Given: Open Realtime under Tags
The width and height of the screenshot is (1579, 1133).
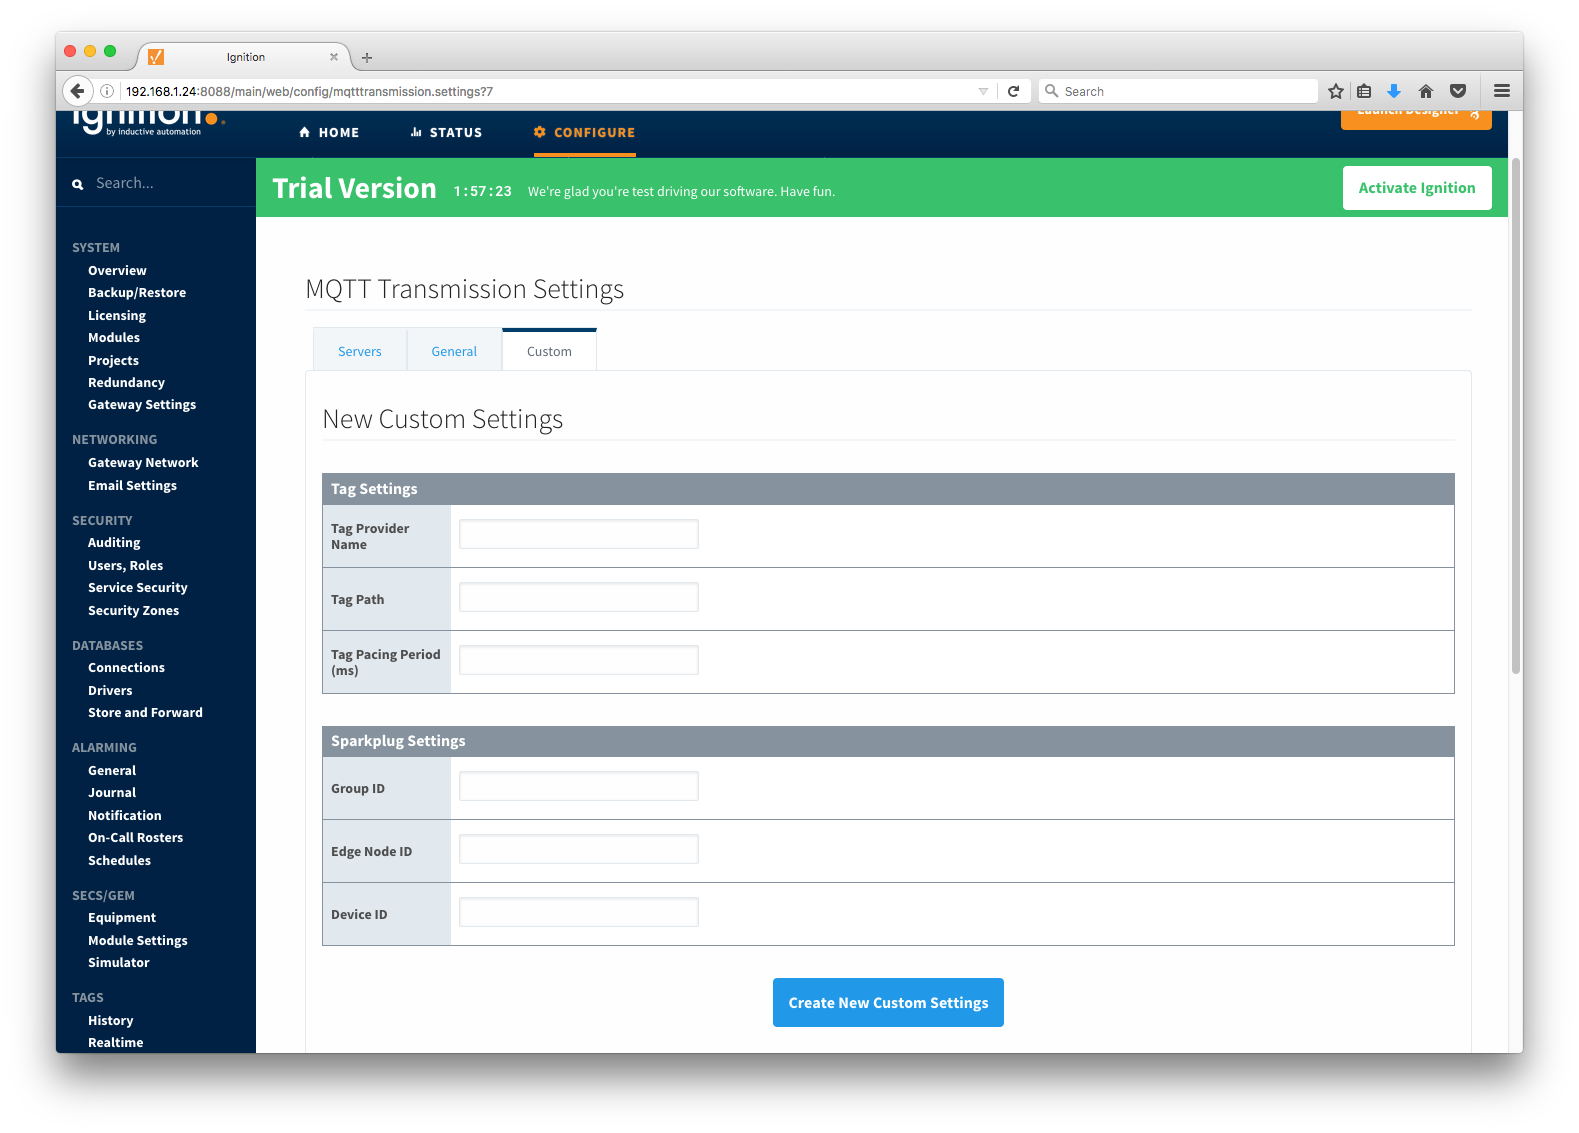Looking at the screenshot, I should [115, 1042].
